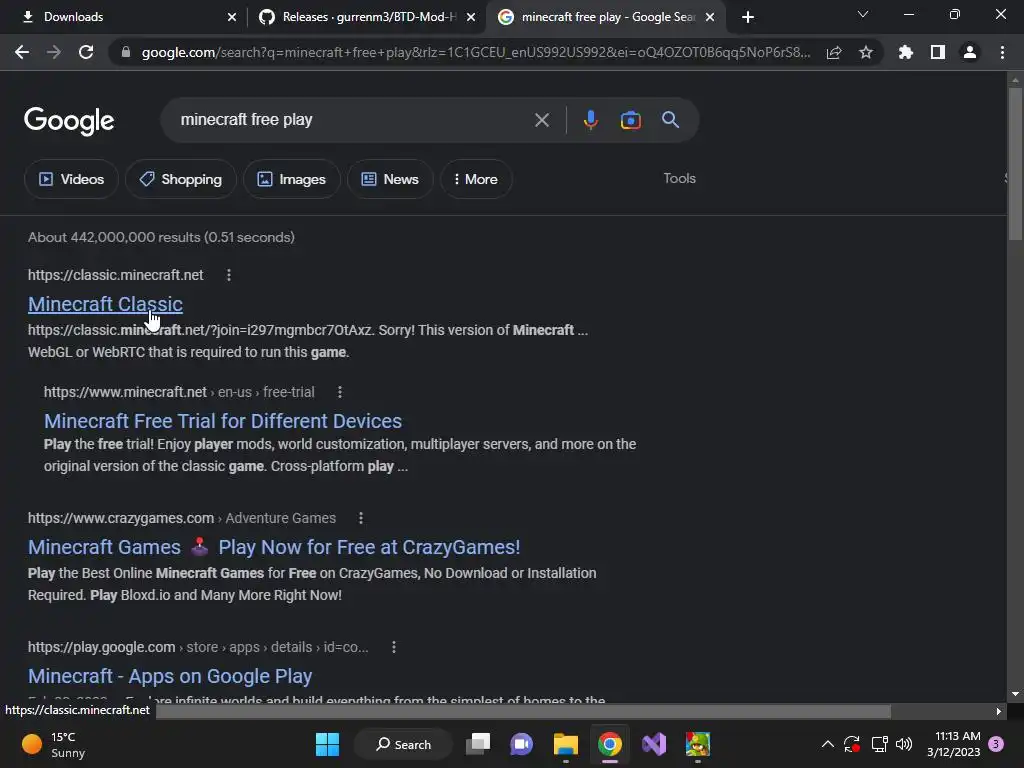
Task: Open the search Tools options
Action: (x=679, y=178)
